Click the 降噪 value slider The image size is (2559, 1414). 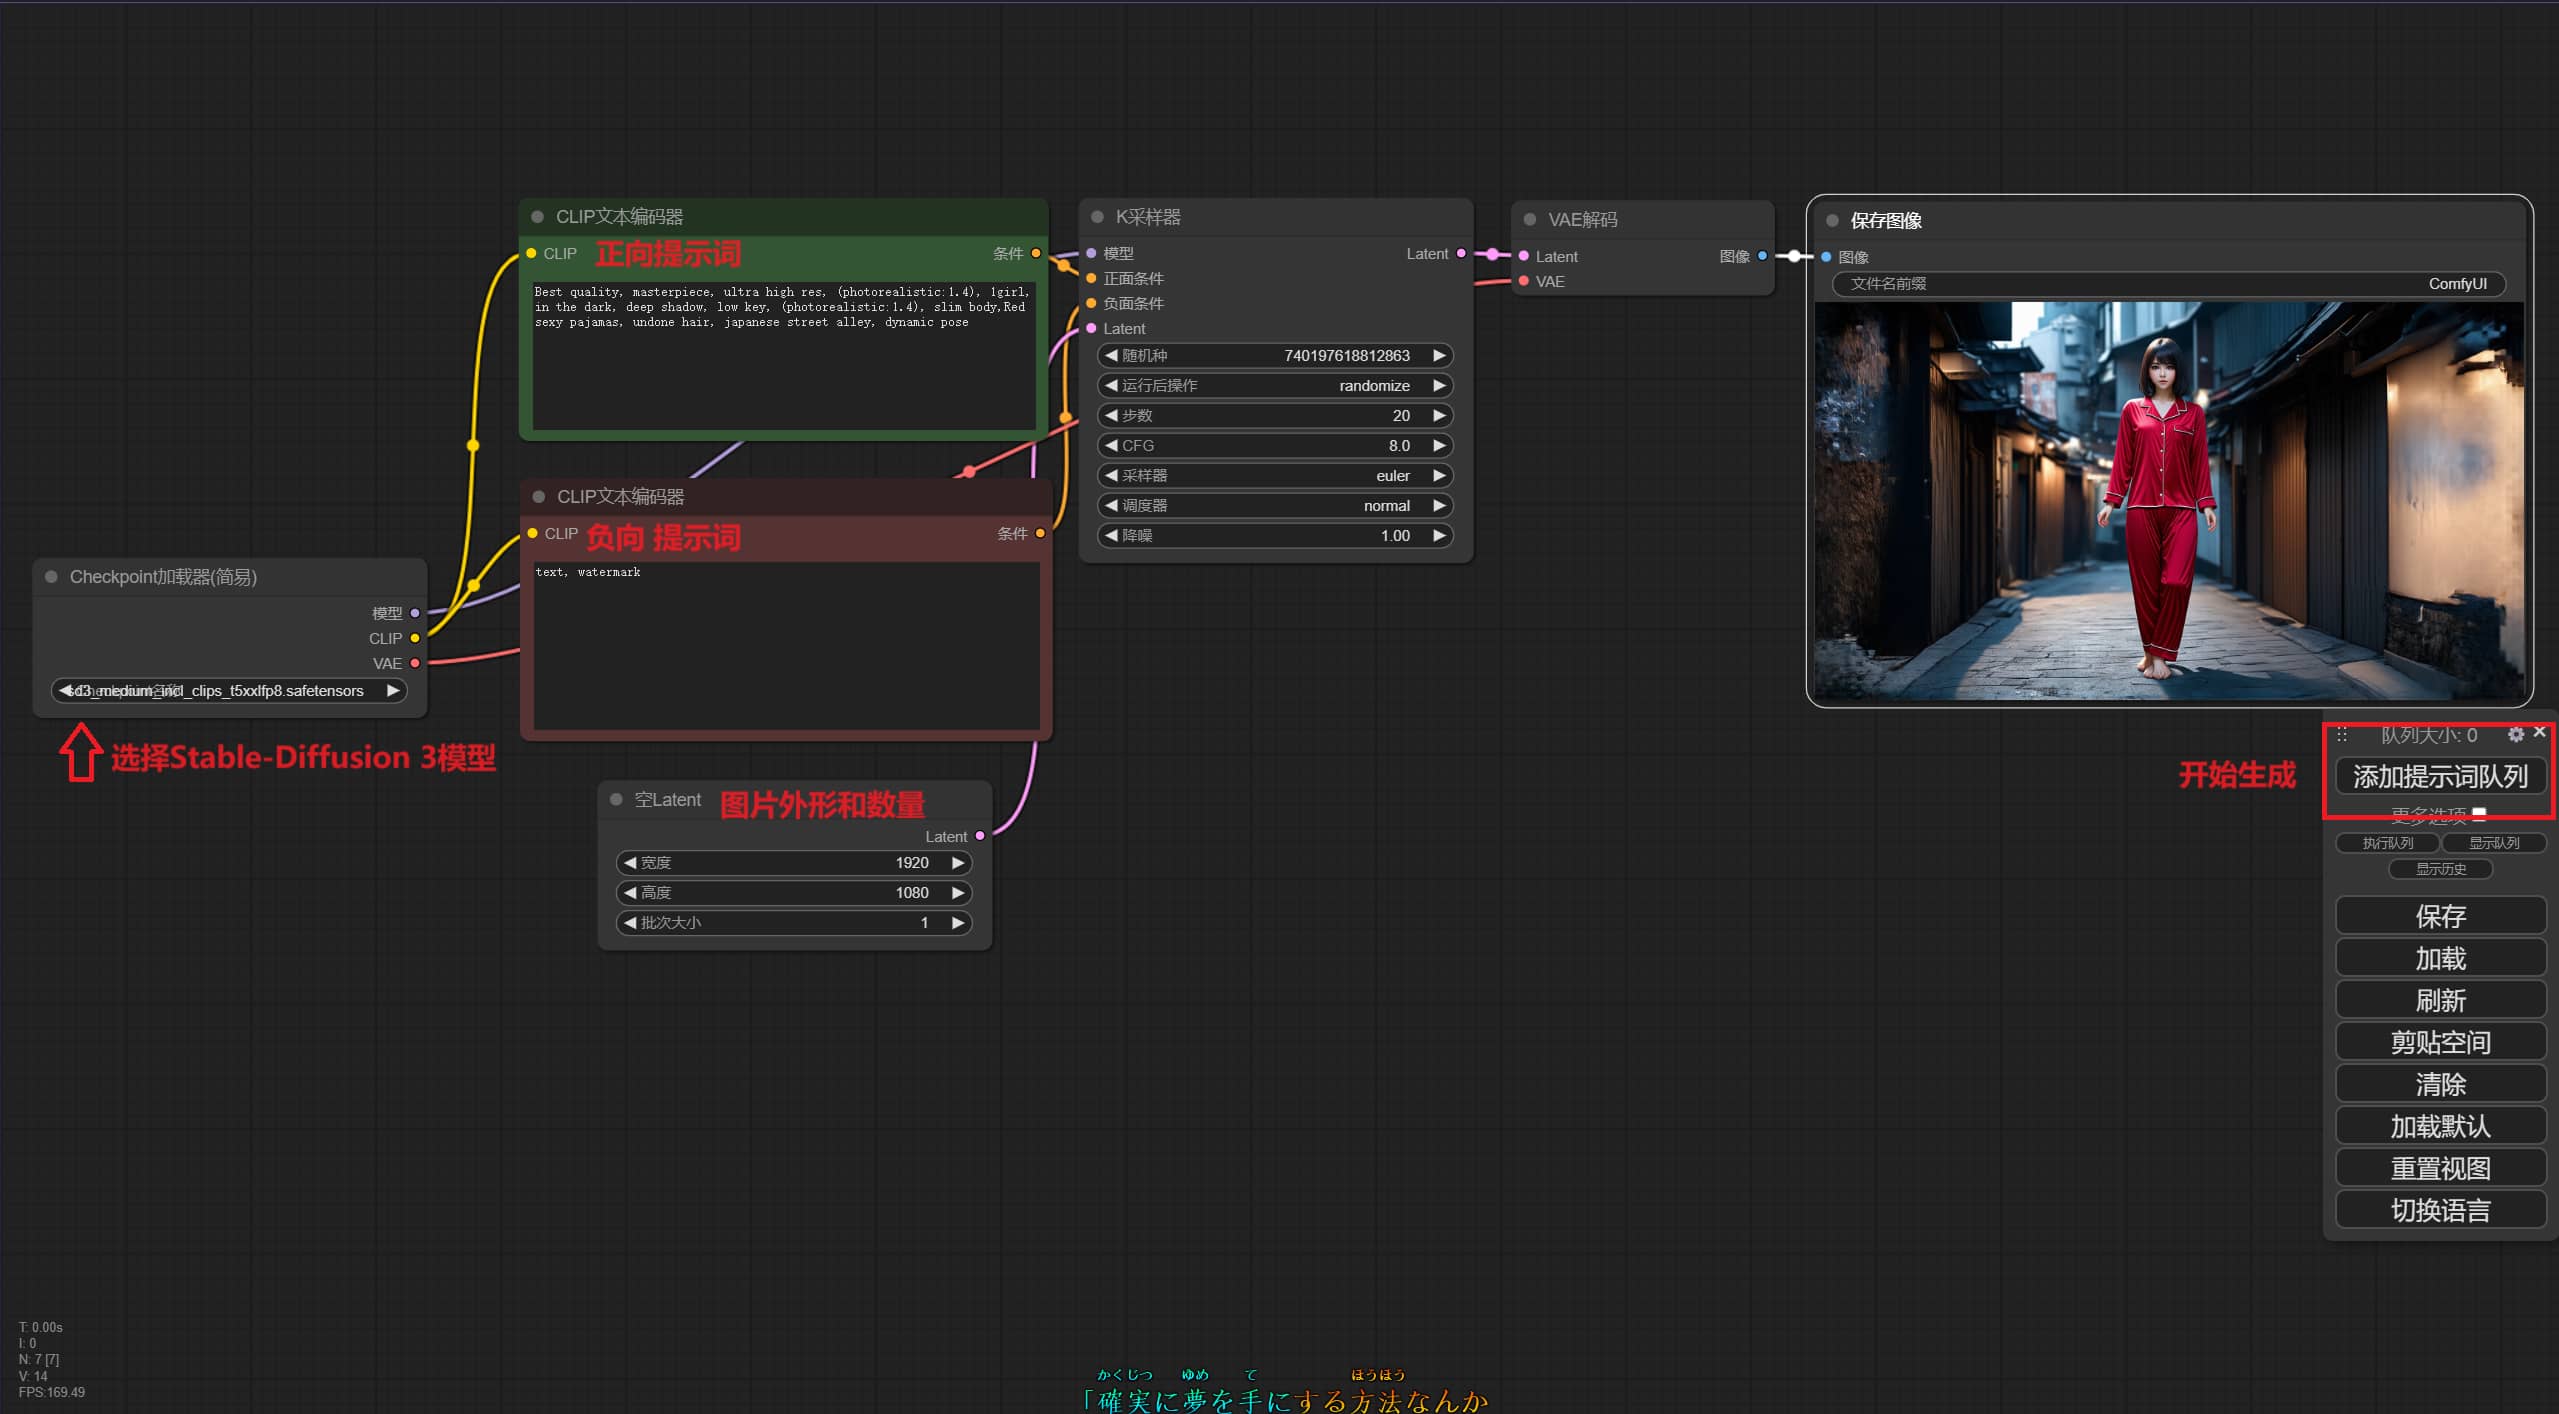click(x=1275, y=536)
